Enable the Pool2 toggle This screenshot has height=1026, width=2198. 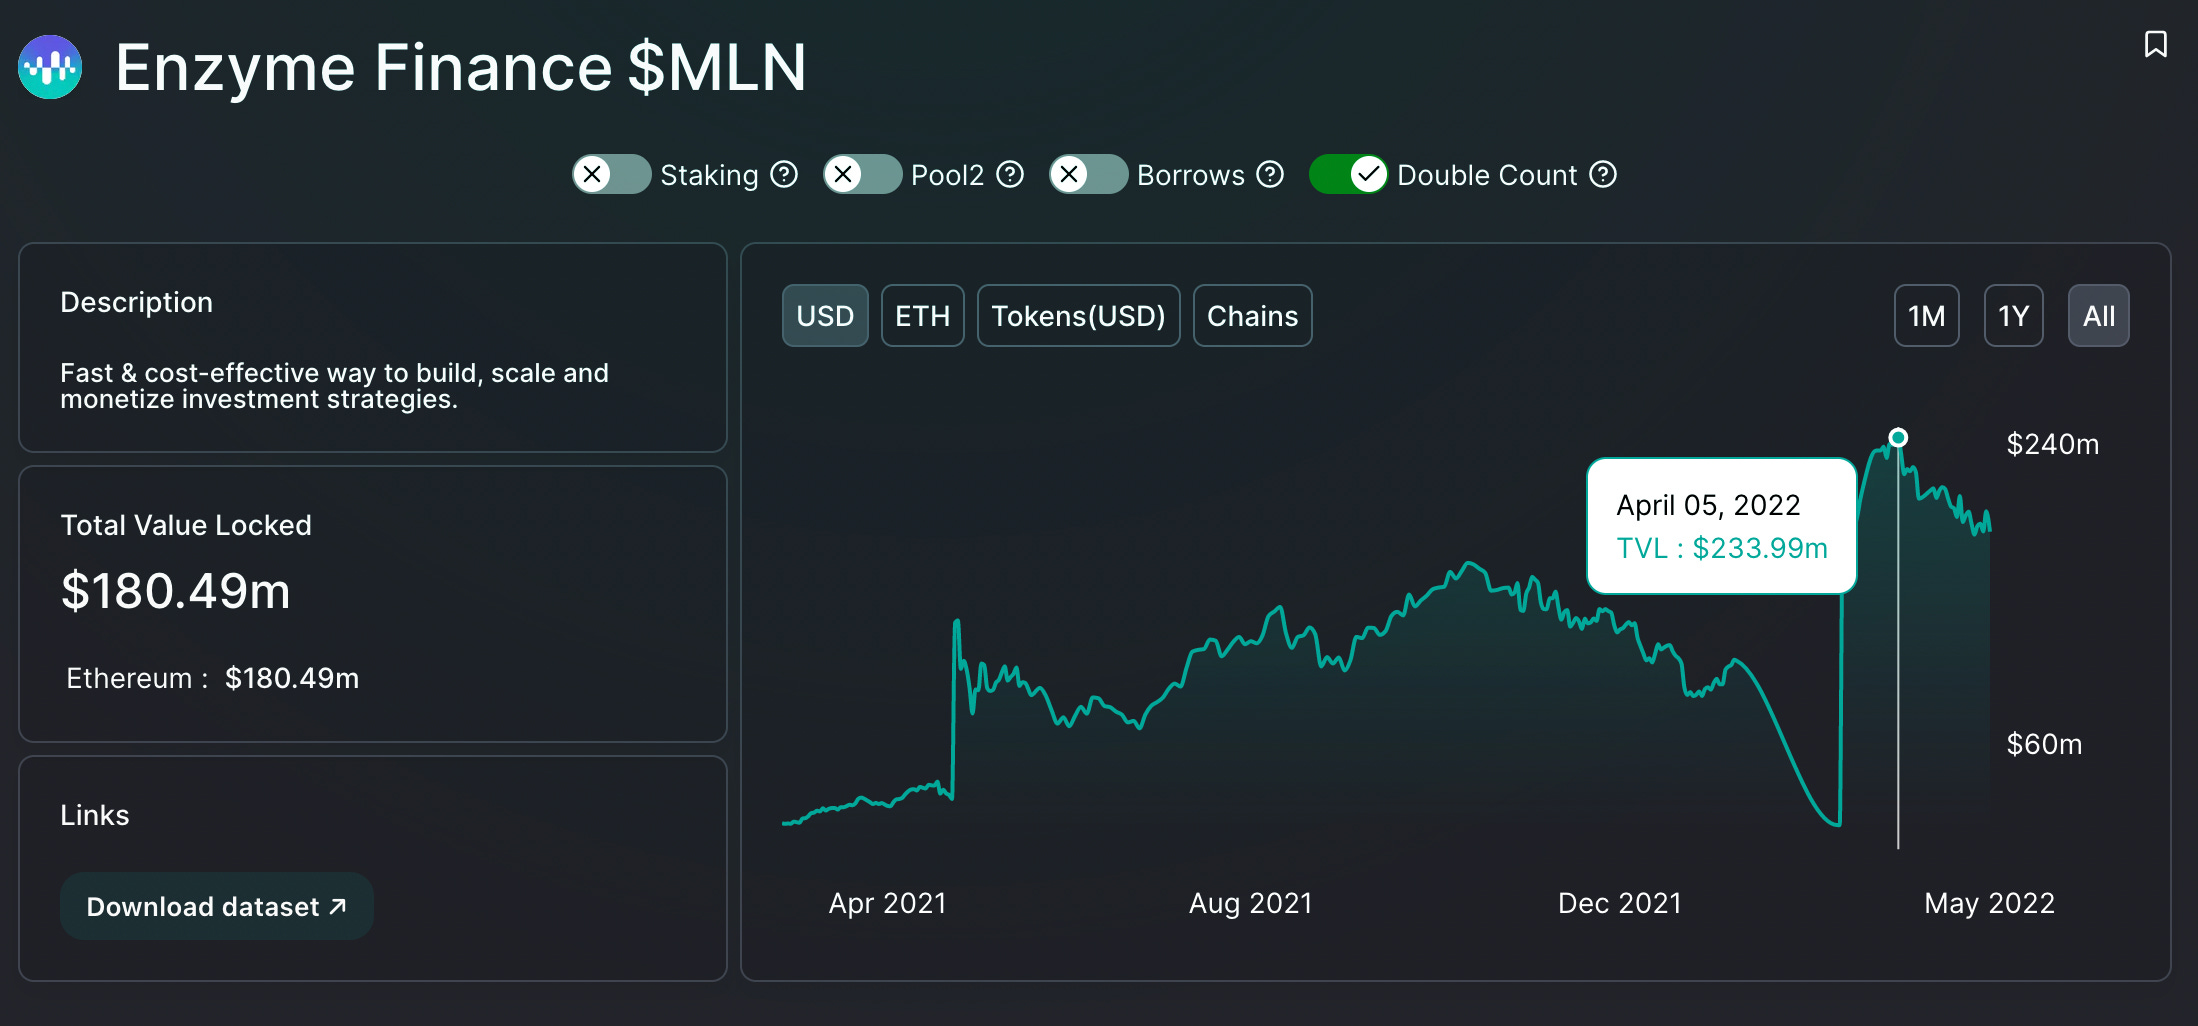(862, 174)
